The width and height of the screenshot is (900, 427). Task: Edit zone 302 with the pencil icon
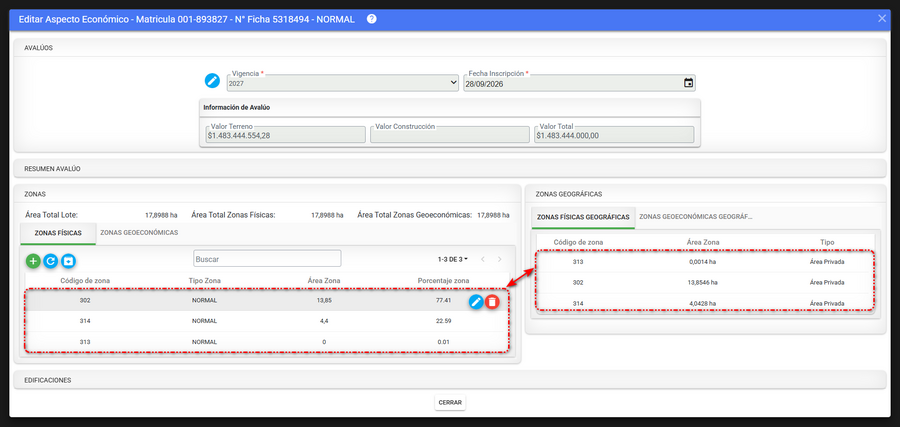(476, 301)
